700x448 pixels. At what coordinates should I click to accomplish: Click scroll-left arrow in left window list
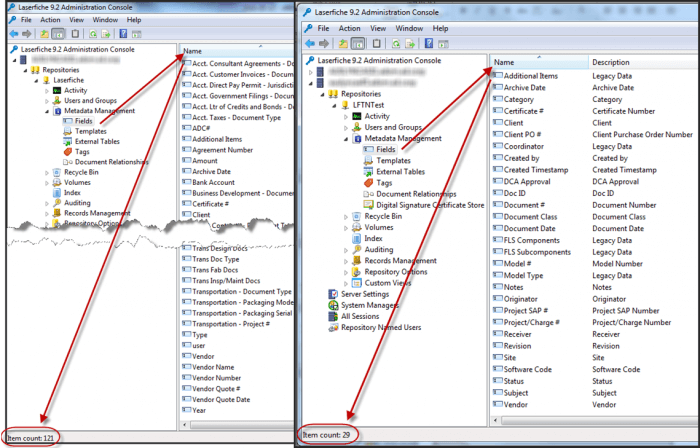click(185, 425)
